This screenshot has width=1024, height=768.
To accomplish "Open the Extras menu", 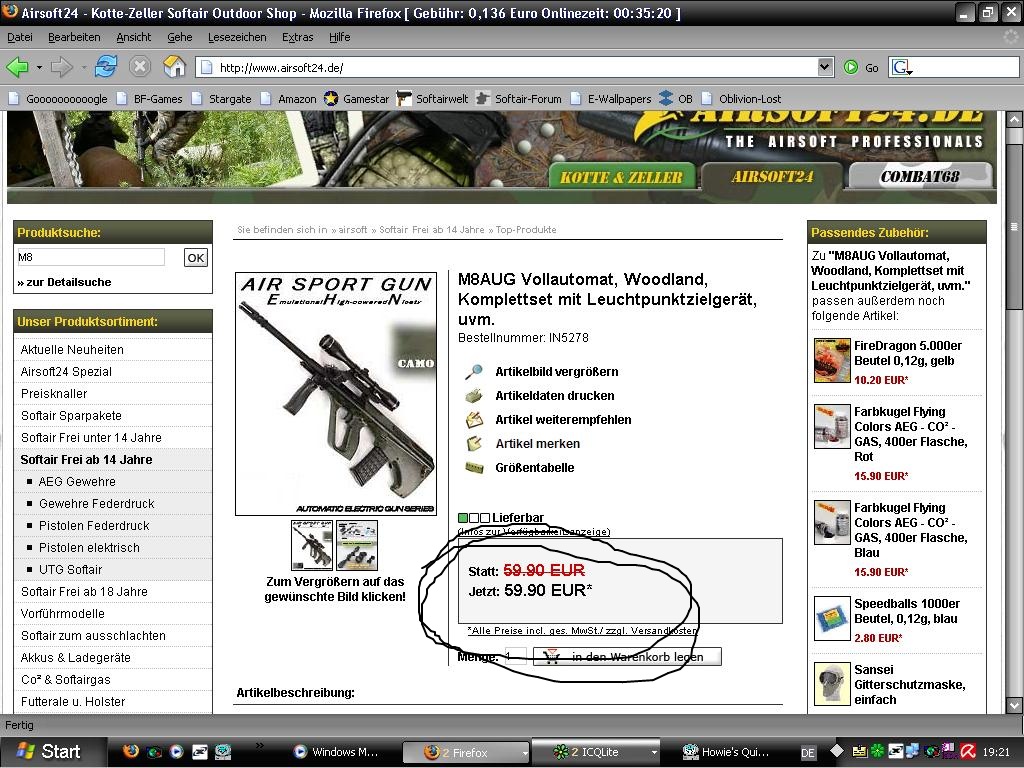I will click(298, 37).
